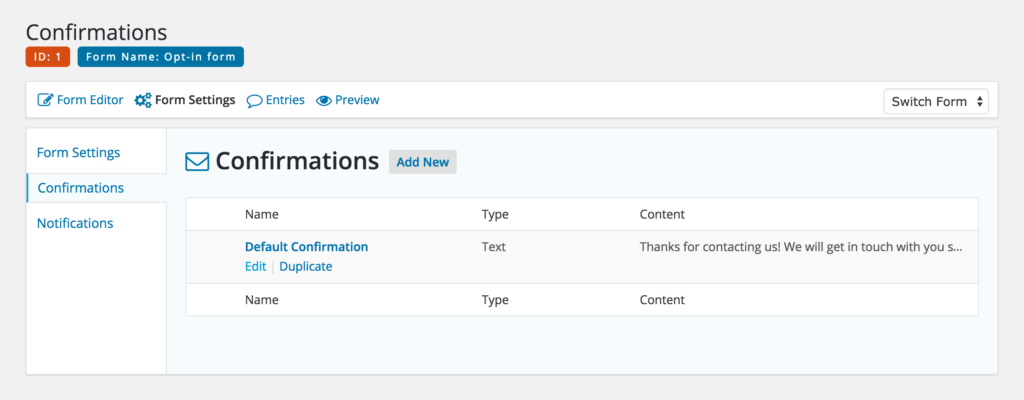Click the Form Settings gears icon
The width and height of the screenshot is (1024, 400).
pyautogui.click(x=143, y=101)
